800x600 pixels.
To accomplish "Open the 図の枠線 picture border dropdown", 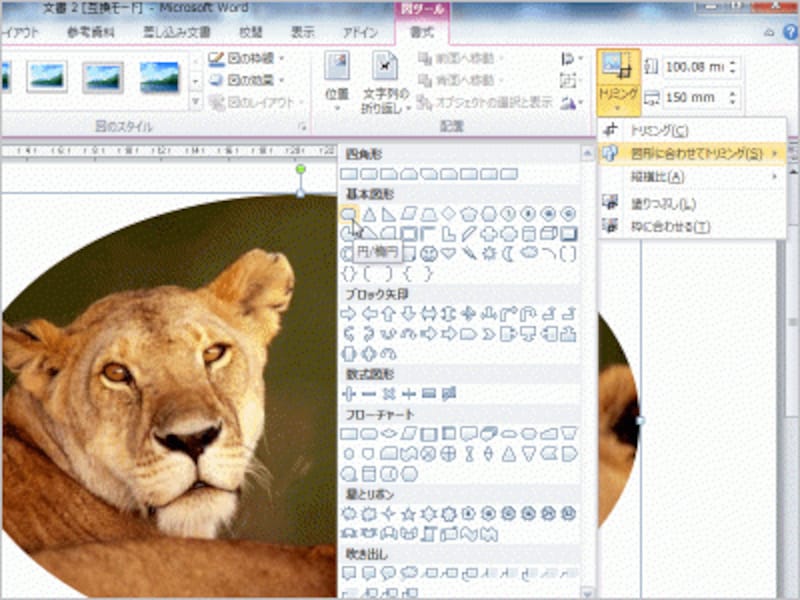I will (247, 59).
